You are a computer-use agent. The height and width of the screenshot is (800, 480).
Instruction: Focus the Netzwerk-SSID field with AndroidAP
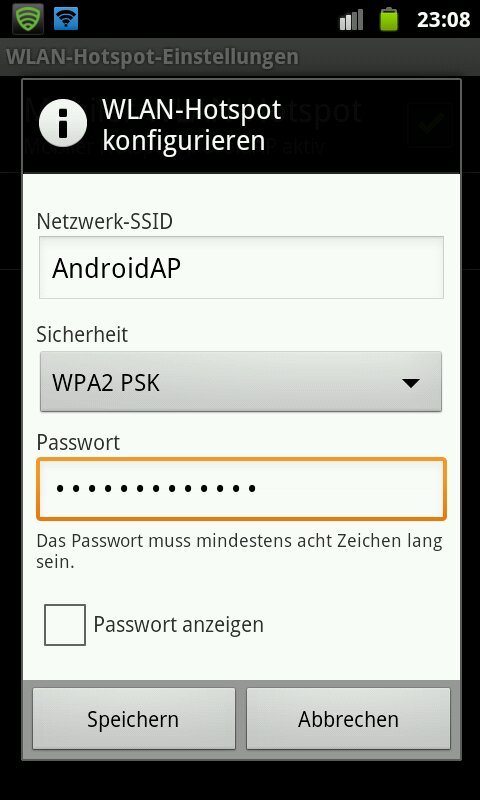tap(241, 267)
